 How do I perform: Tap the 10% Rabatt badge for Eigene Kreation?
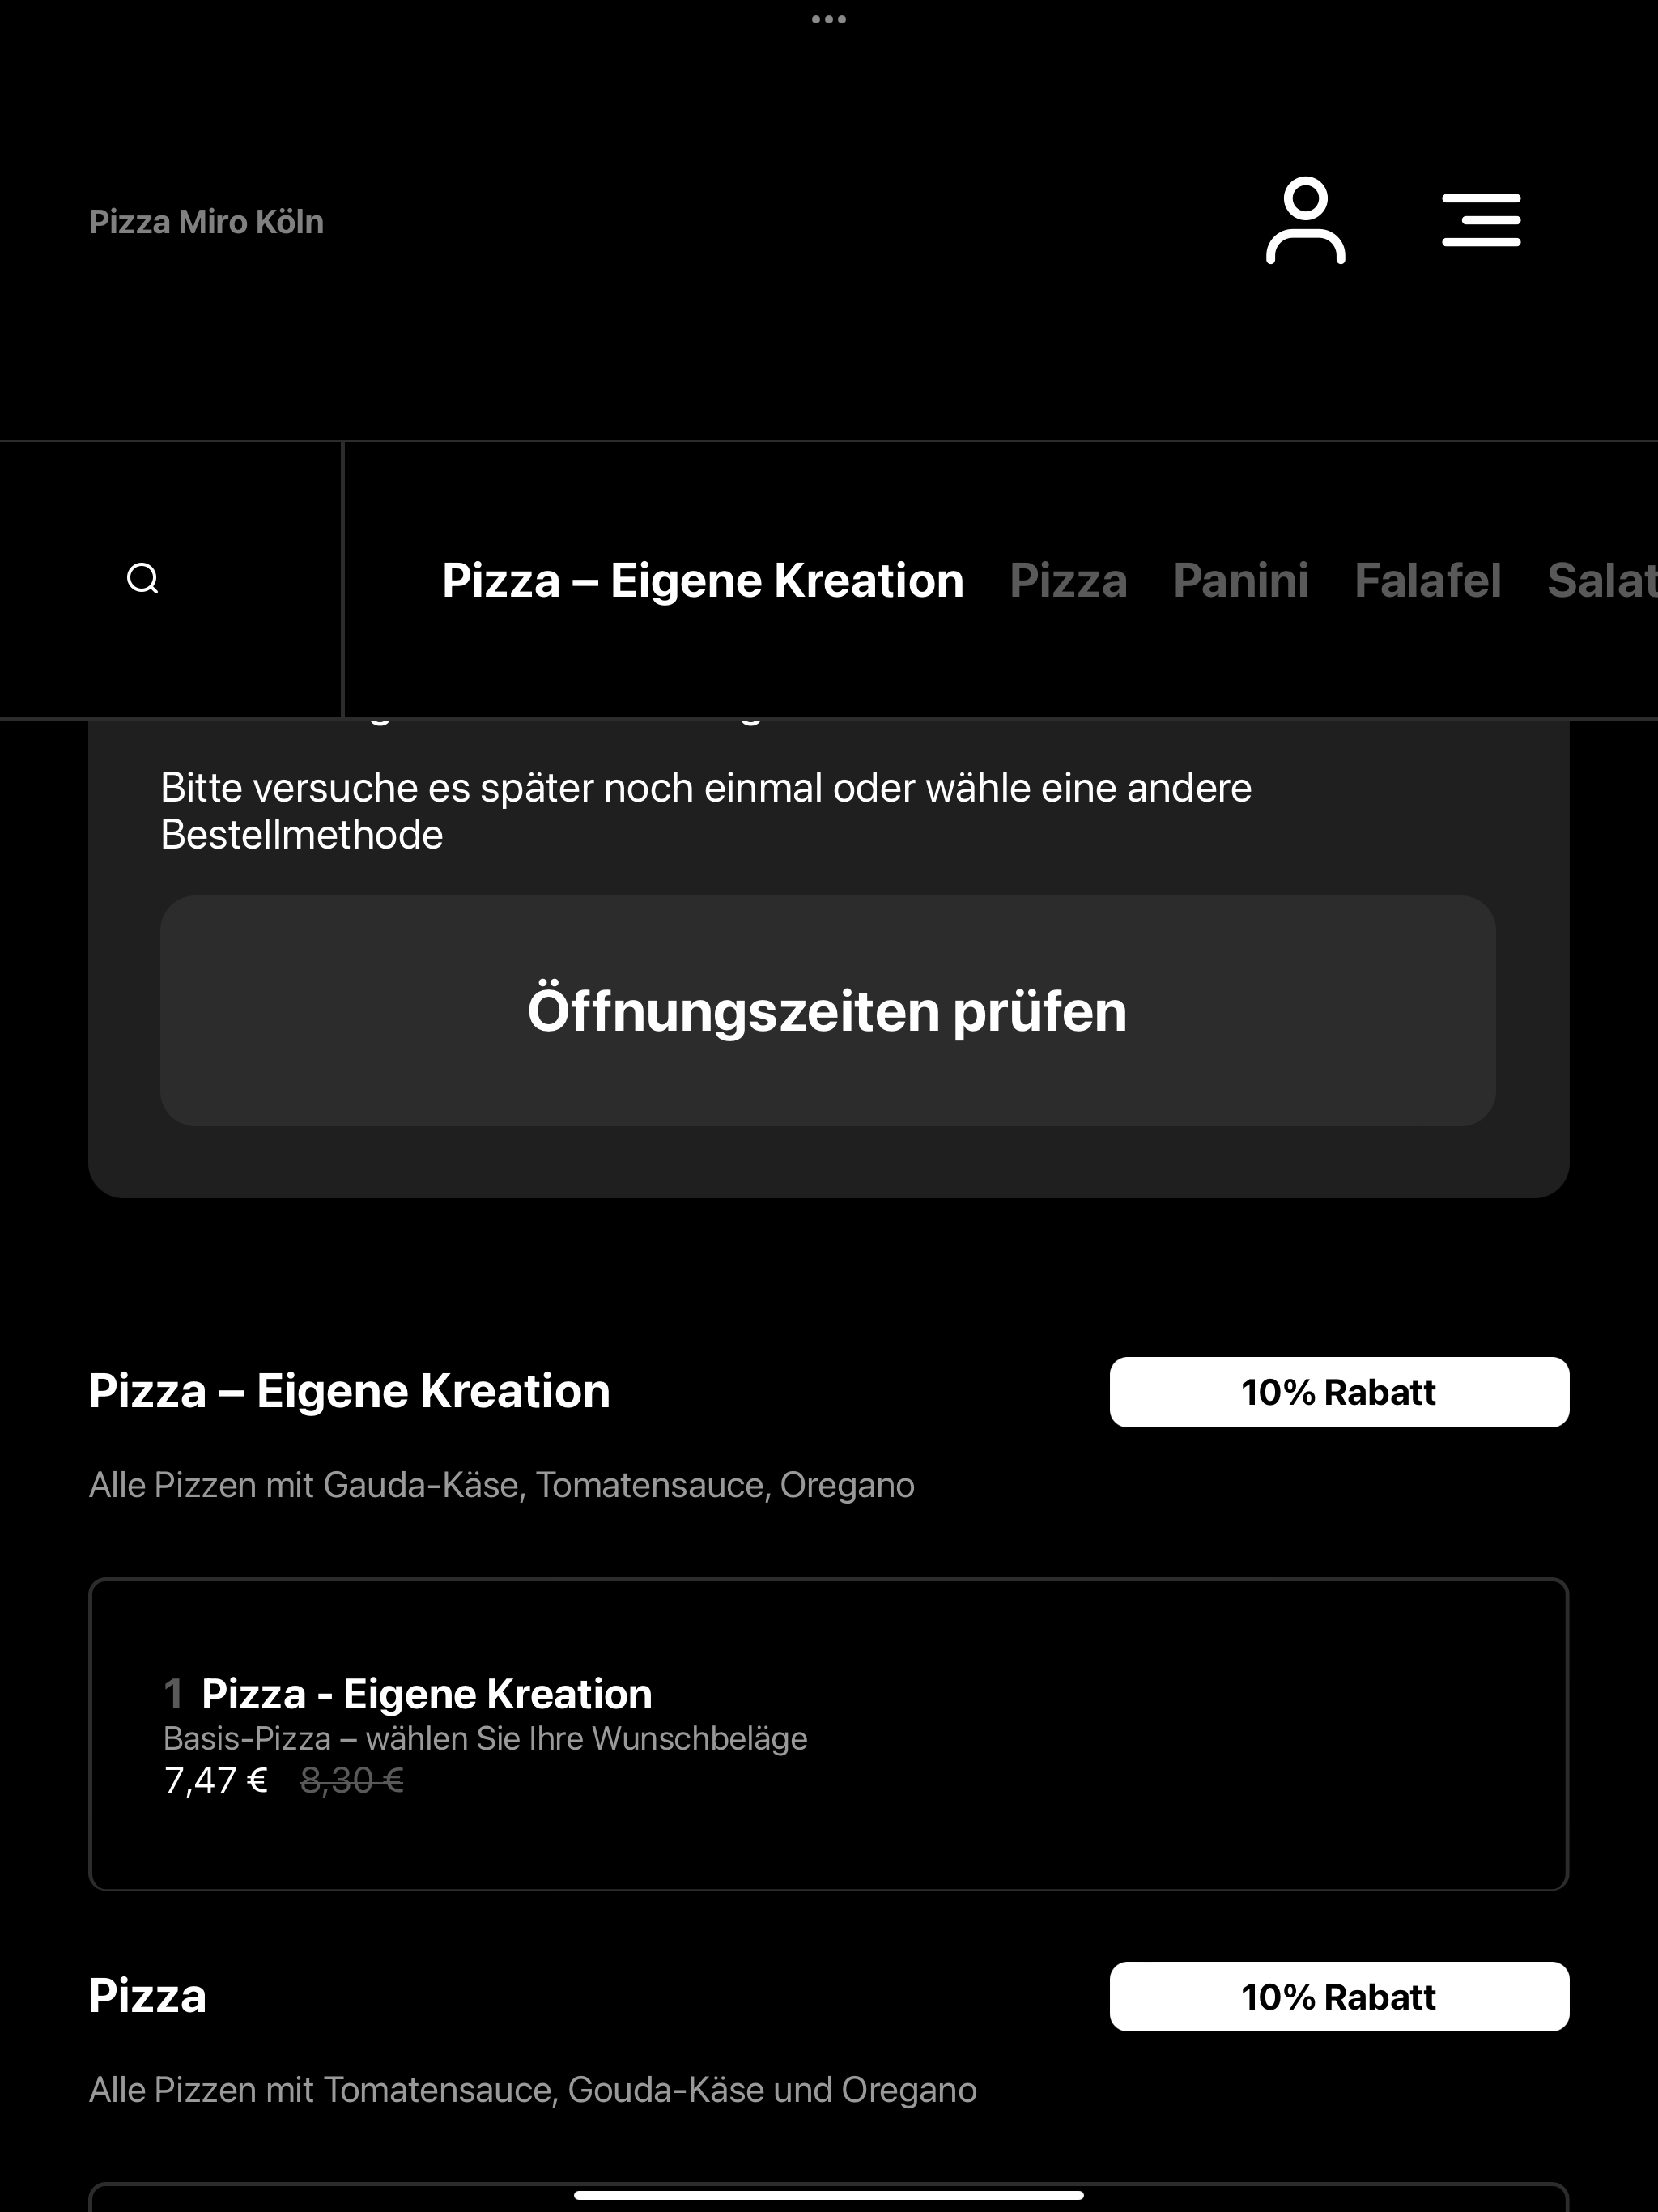[x=1339, y=1392]
